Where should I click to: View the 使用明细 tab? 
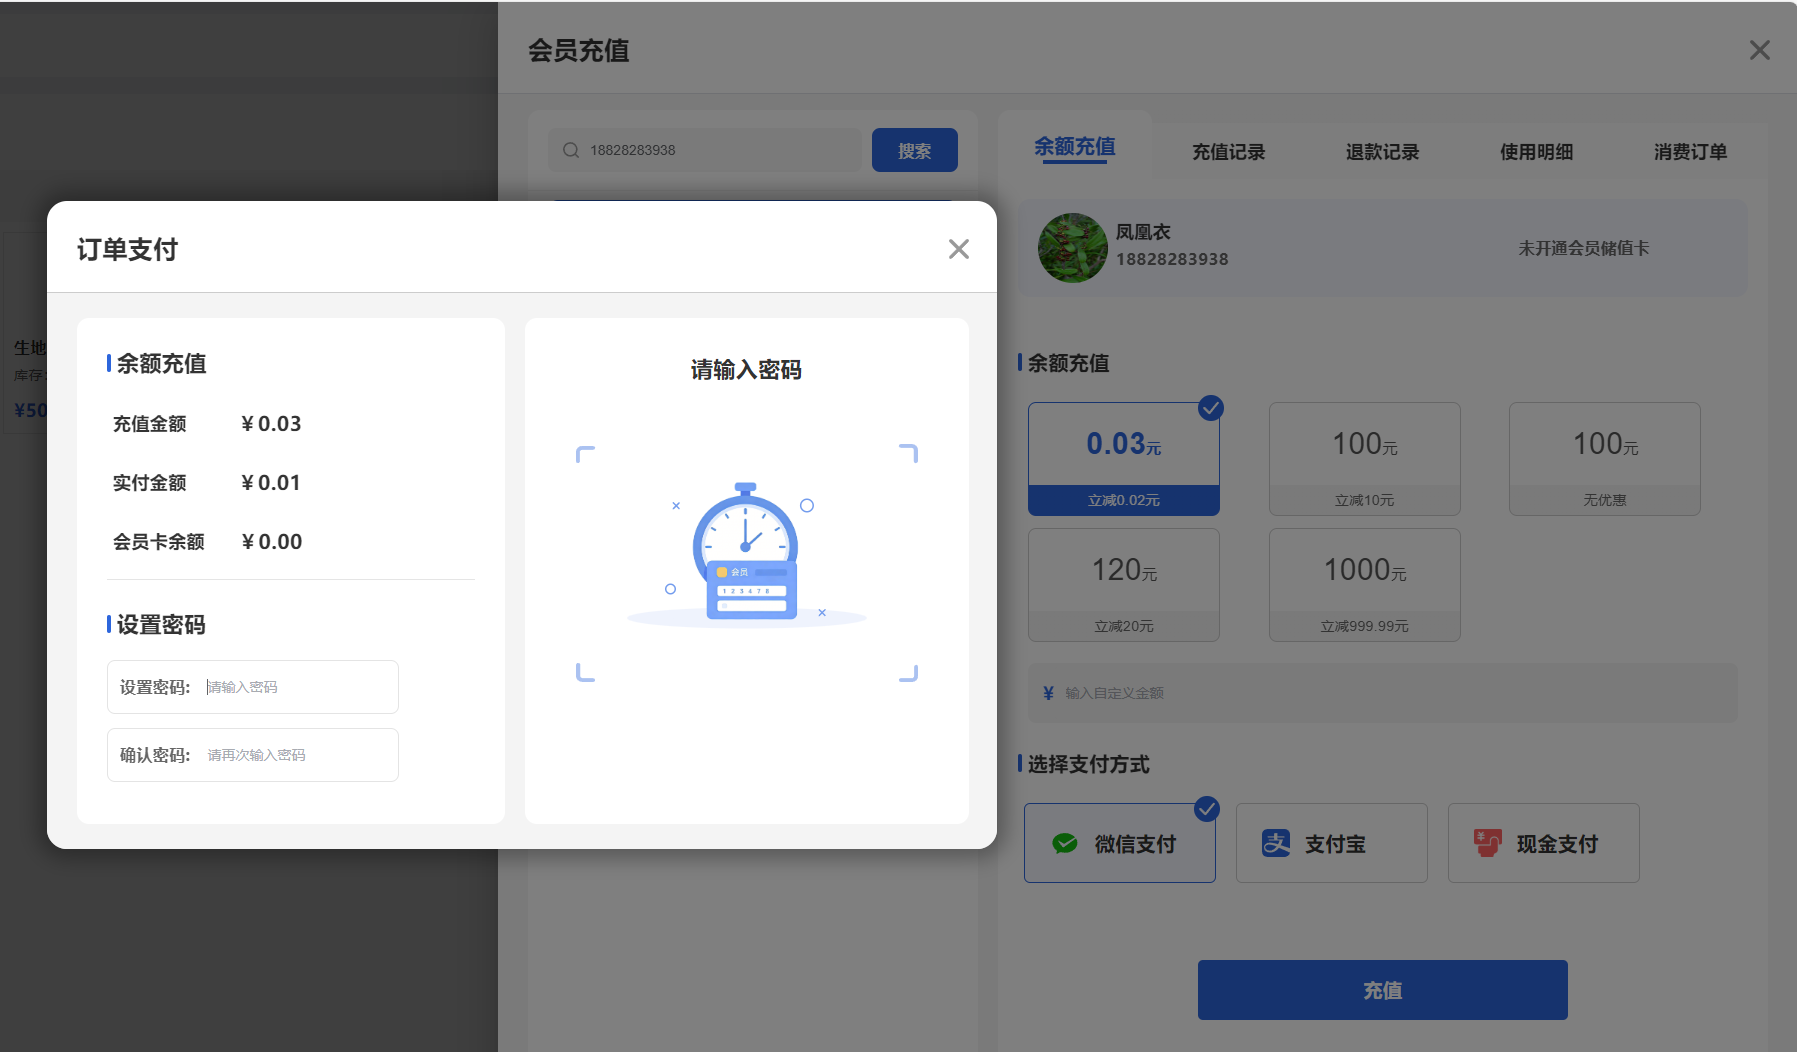(x=1536, y=151)
